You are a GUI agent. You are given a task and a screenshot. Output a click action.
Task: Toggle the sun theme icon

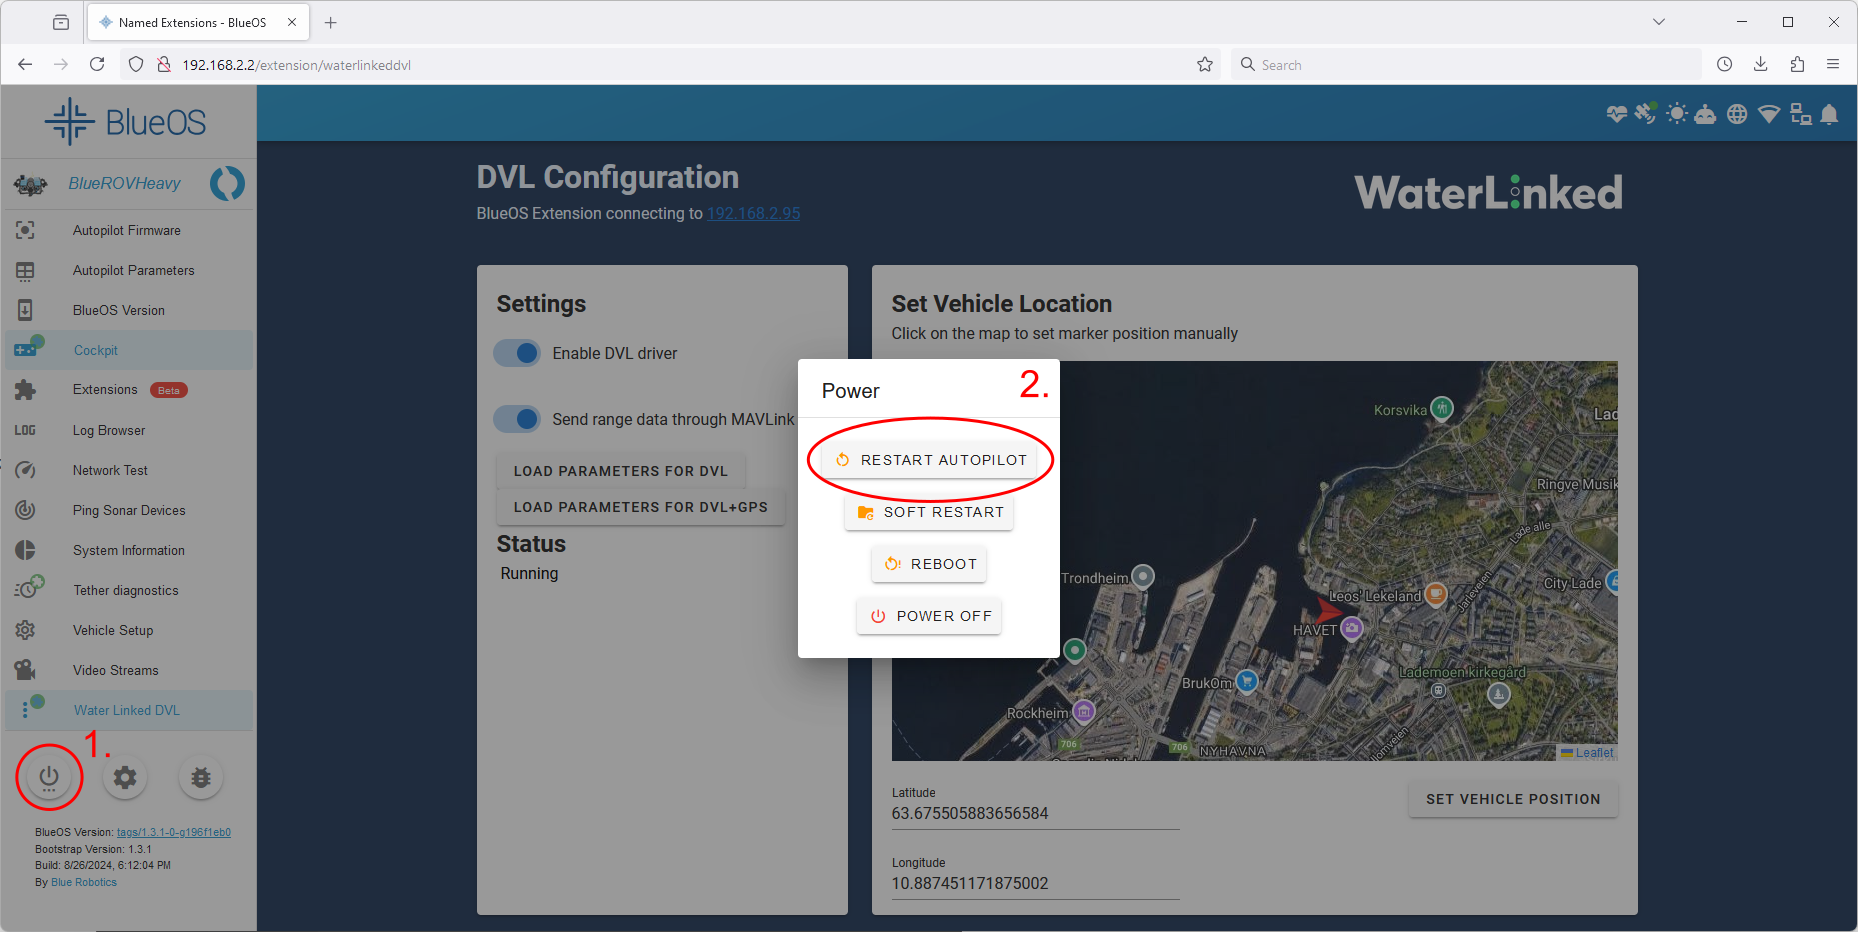tap(1677, 114)
